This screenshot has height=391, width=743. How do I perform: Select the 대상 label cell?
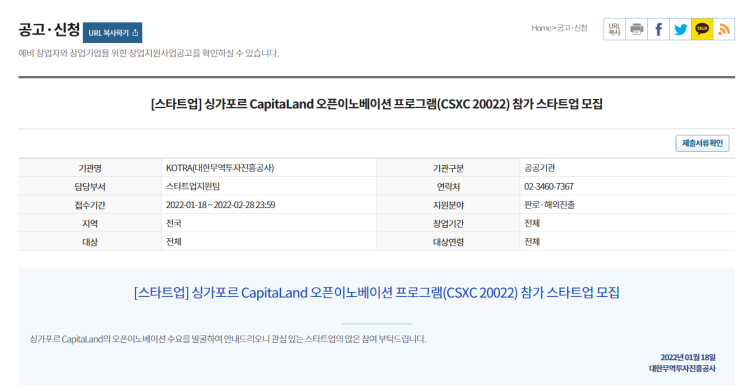pyautogui.click(x=90, y=242)
